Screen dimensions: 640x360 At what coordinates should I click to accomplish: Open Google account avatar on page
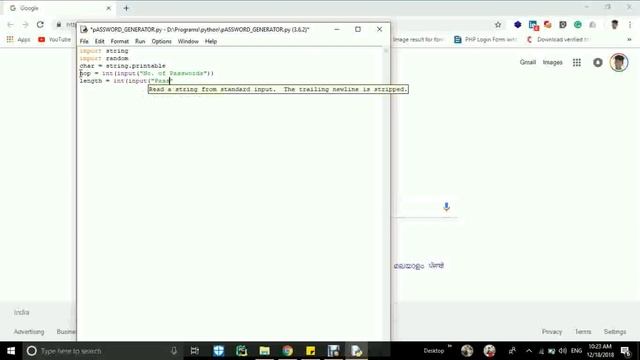point(619,62)
